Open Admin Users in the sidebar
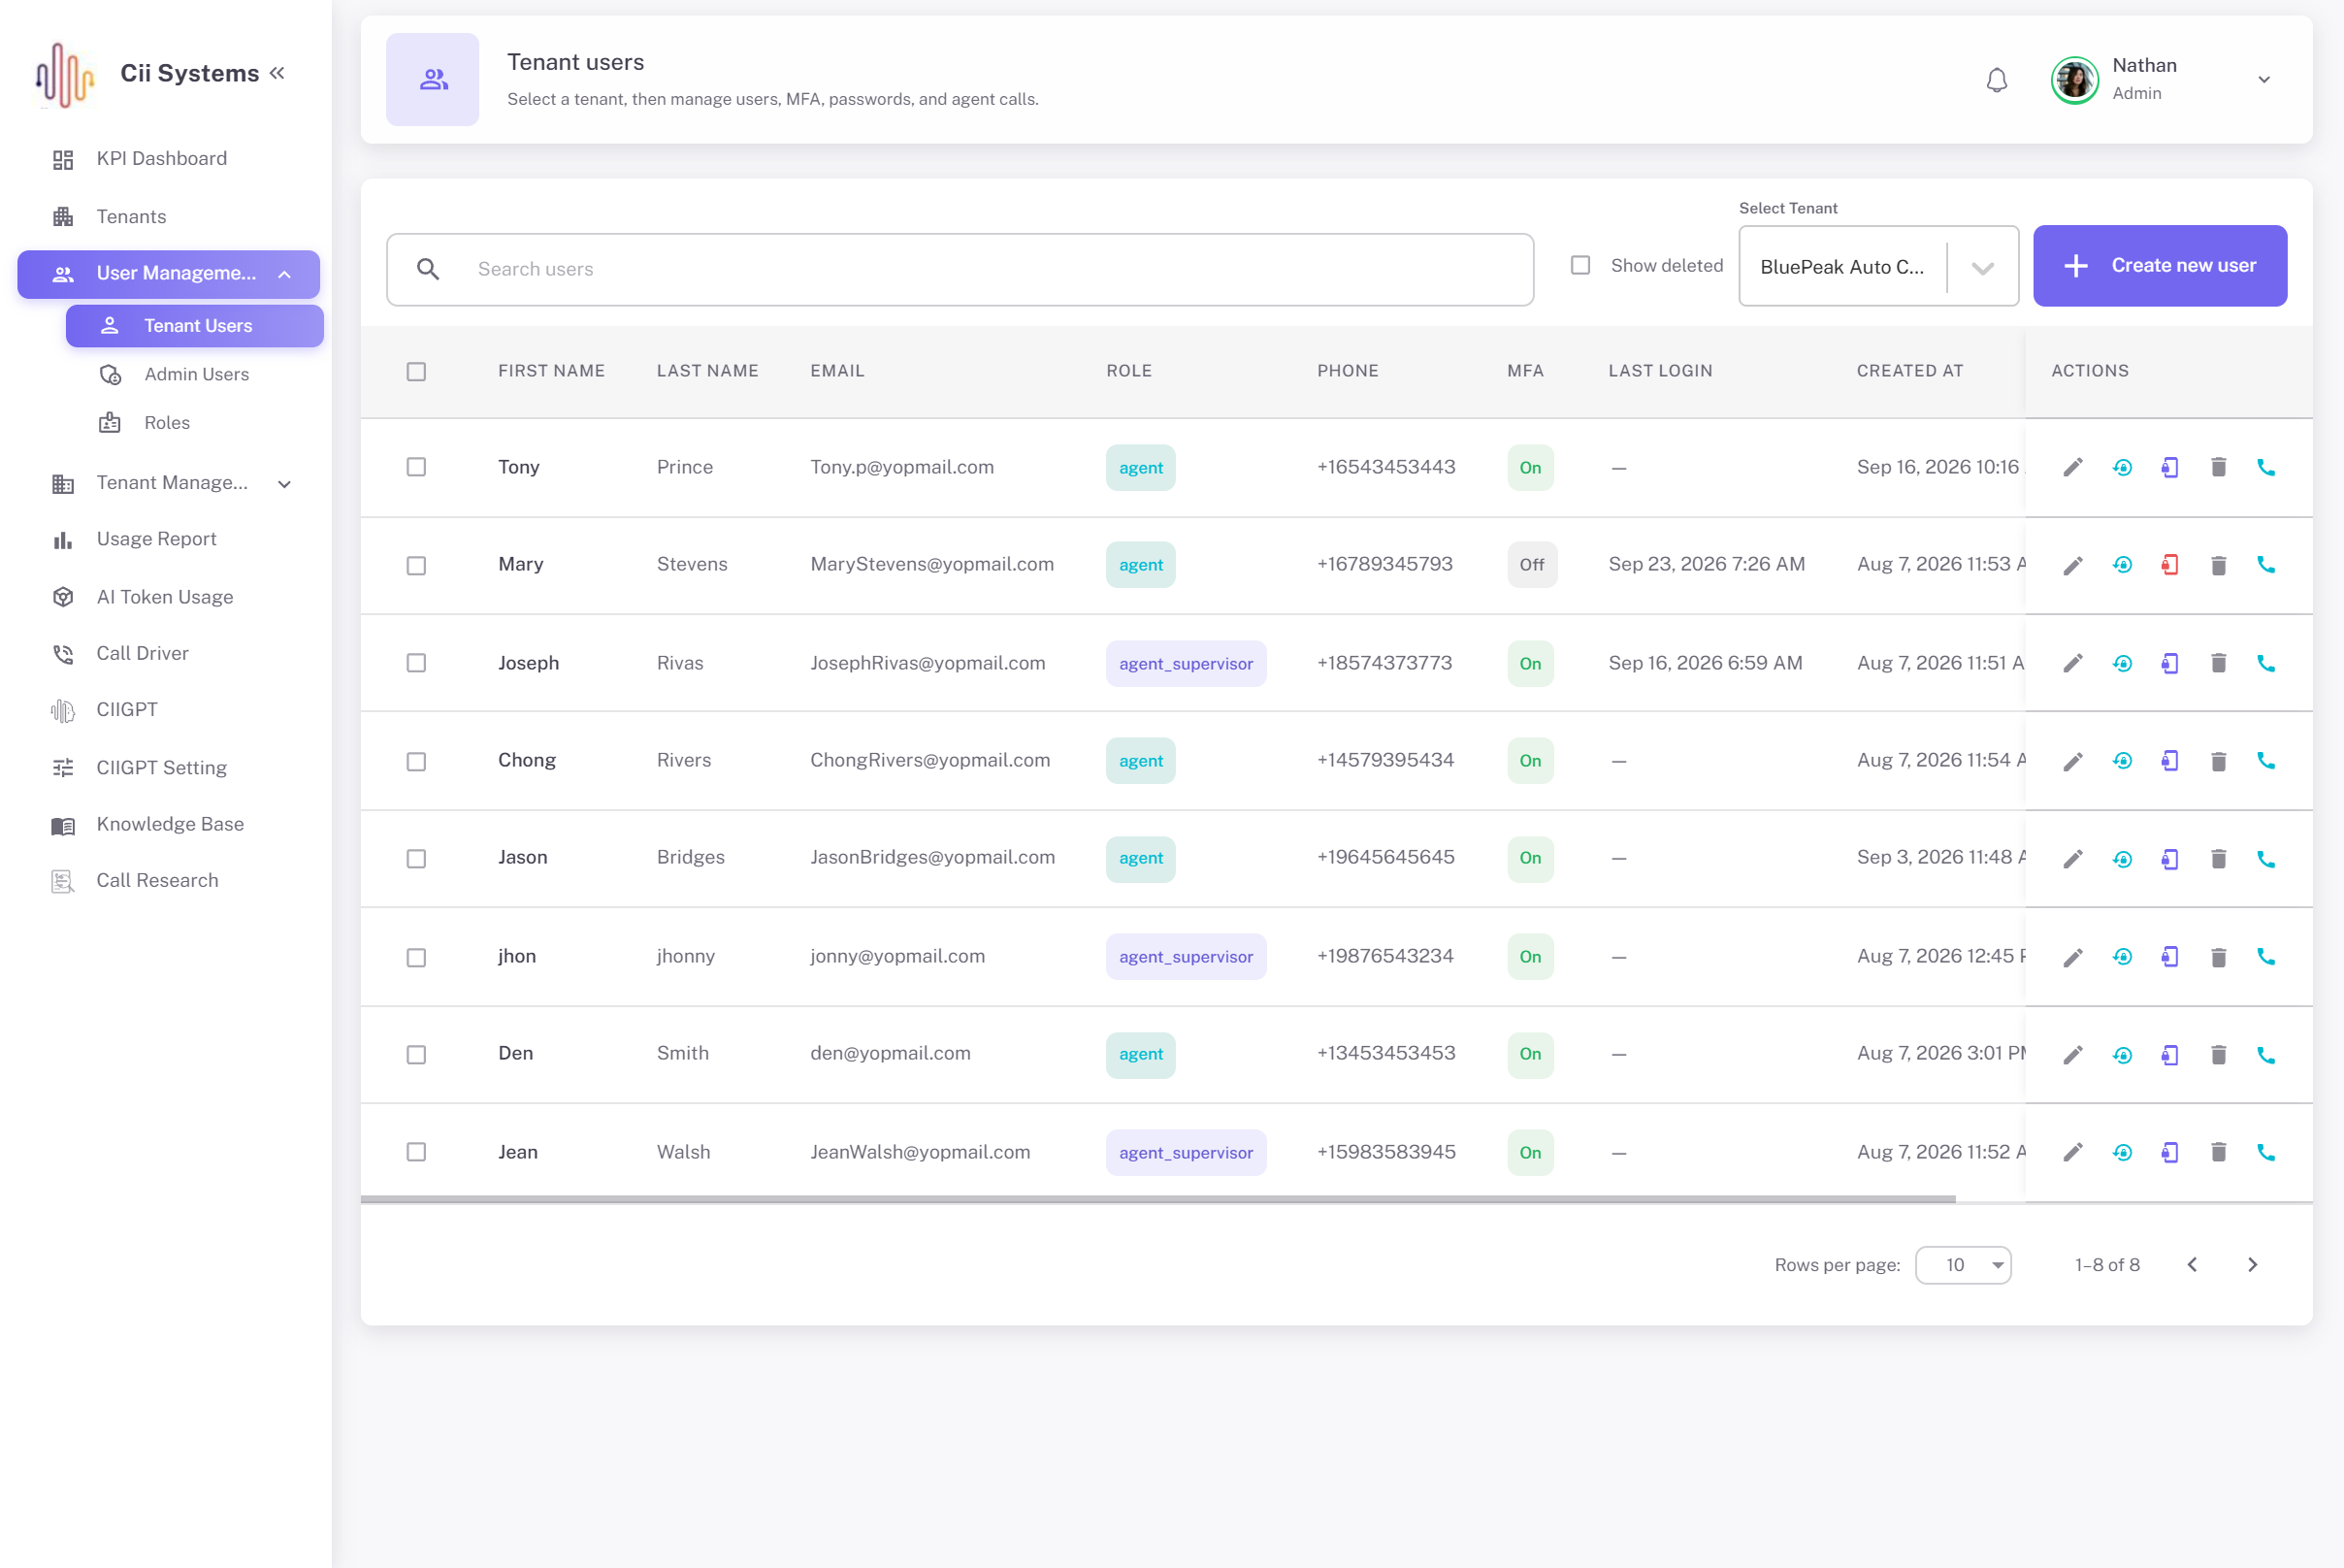Image resolution: width=2344 pixels, height=1568 pixels. pyautogui.click(x=195, y=374)
